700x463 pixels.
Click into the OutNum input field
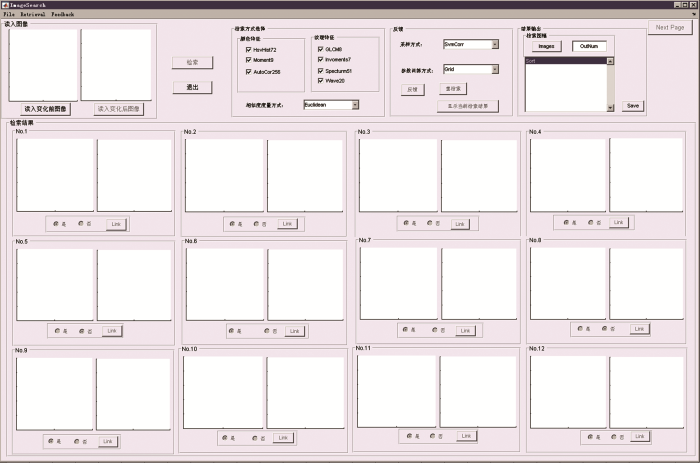point(589,46)
